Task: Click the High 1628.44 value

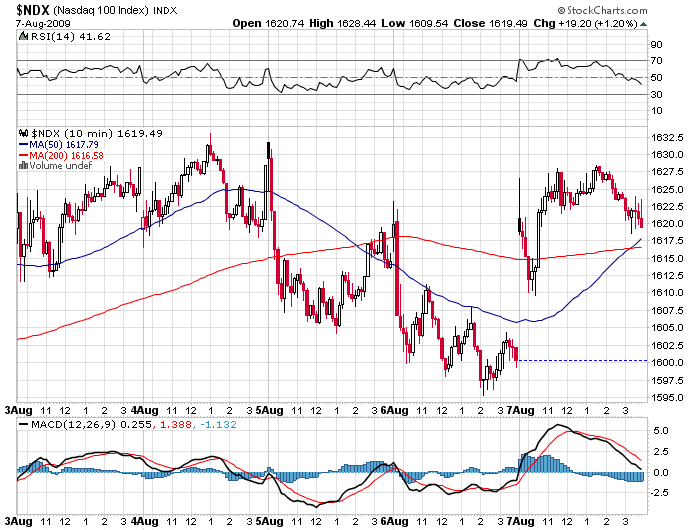Action: (343, 23)
